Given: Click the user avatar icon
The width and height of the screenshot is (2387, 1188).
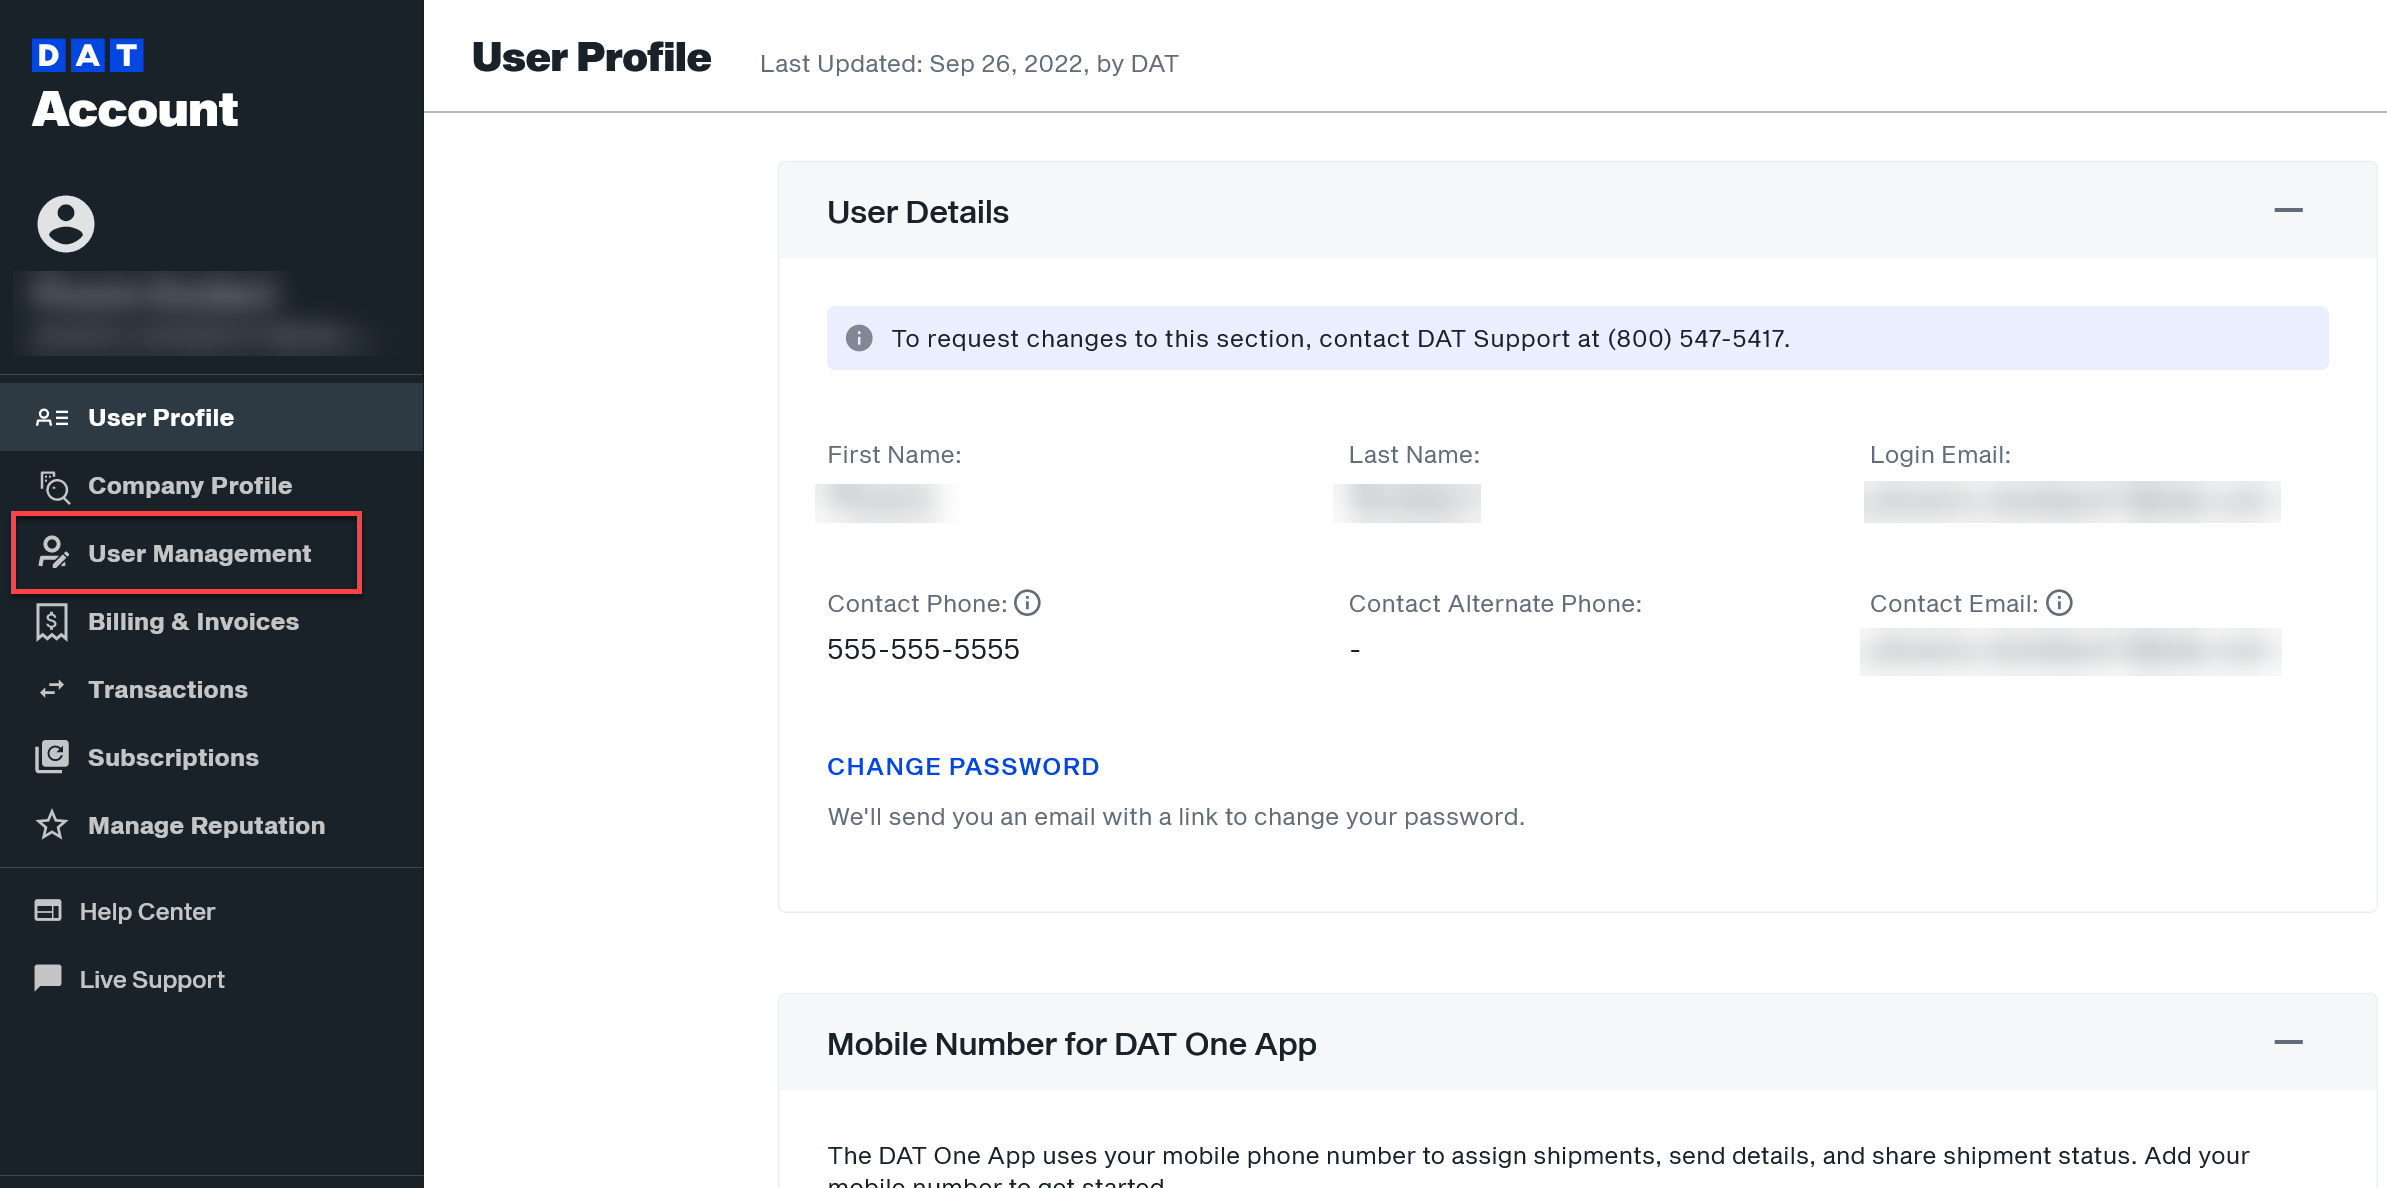Looking at the screenshot, I should point(65,222).
